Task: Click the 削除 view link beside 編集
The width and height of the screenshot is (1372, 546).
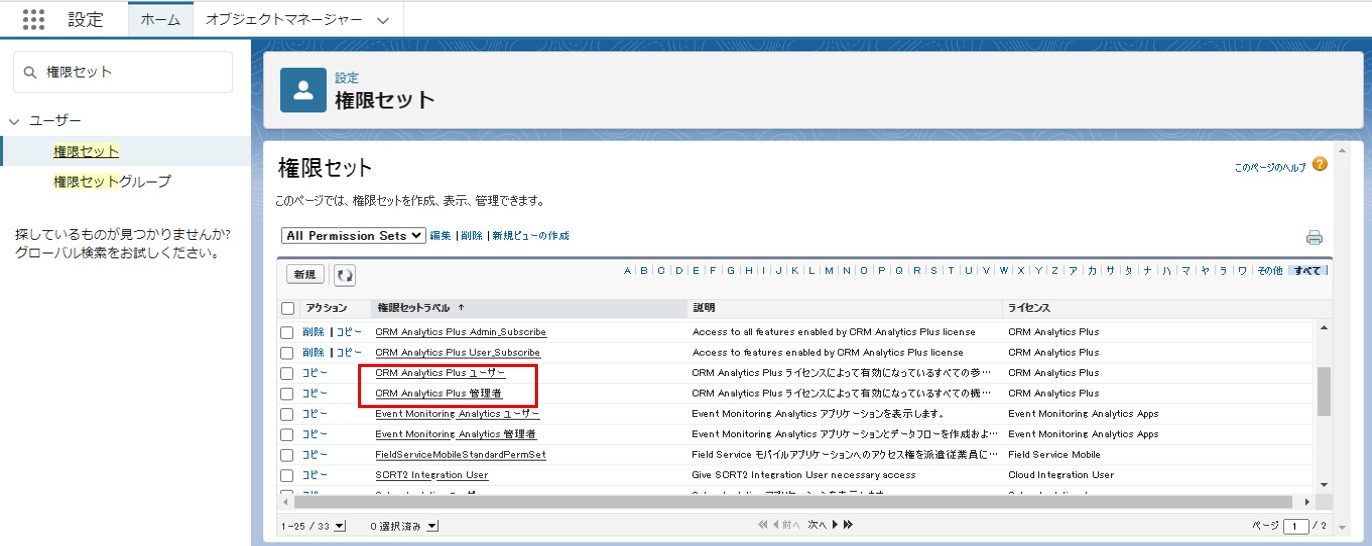Action: click(471, 236)
